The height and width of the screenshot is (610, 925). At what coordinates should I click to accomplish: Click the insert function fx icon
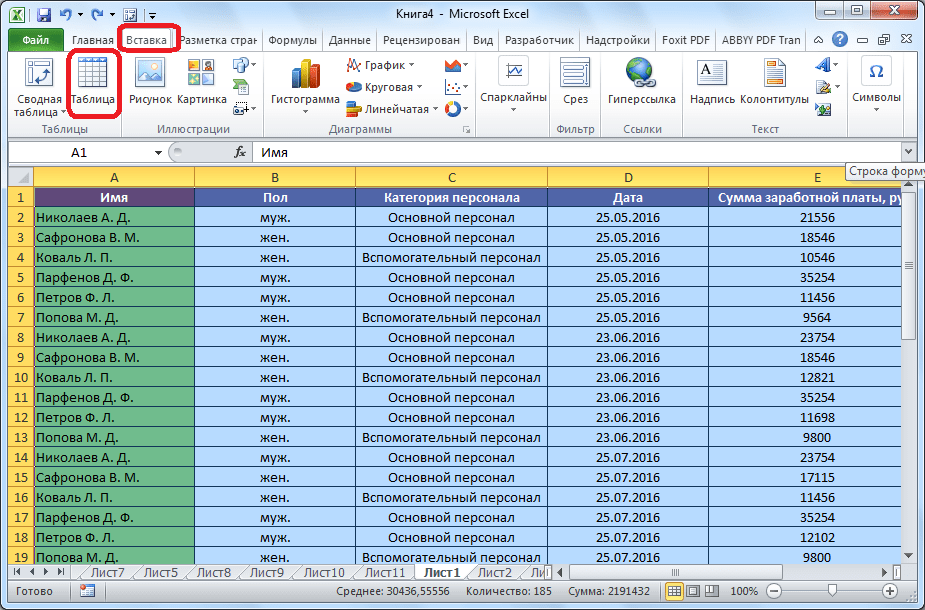[x=240, y=152]
